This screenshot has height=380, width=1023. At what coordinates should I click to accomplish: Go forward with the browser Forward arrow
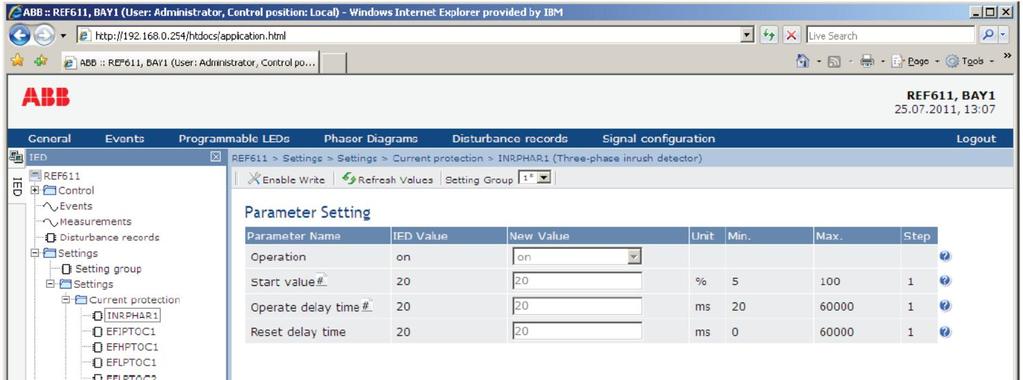pos(44,35)
